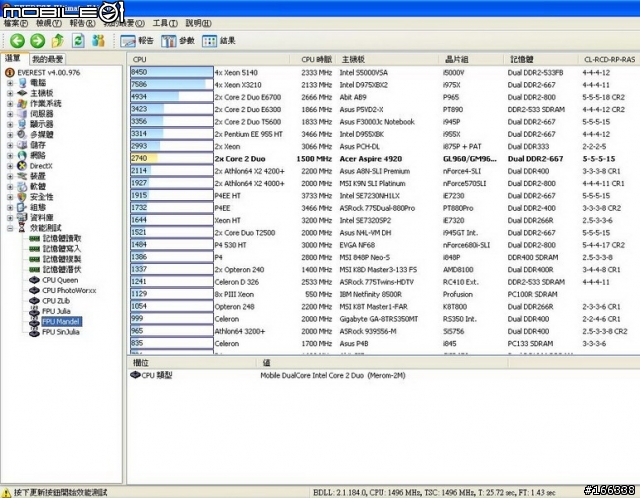Open 記憶體寫入 memory write benchmark

pos(62,249)
